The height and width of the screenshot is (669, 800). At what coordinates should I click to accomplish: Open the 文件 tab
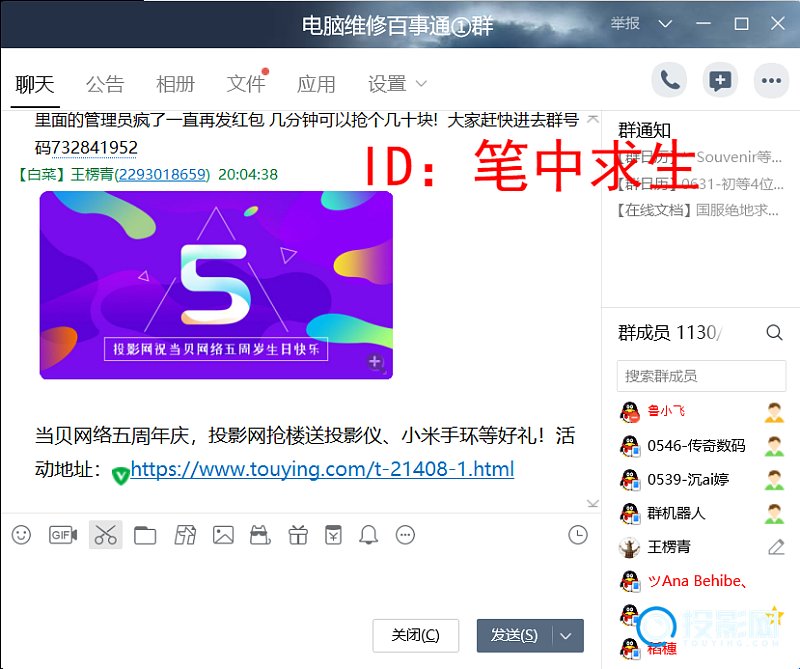pyautogui.click(x=246, y=84)
